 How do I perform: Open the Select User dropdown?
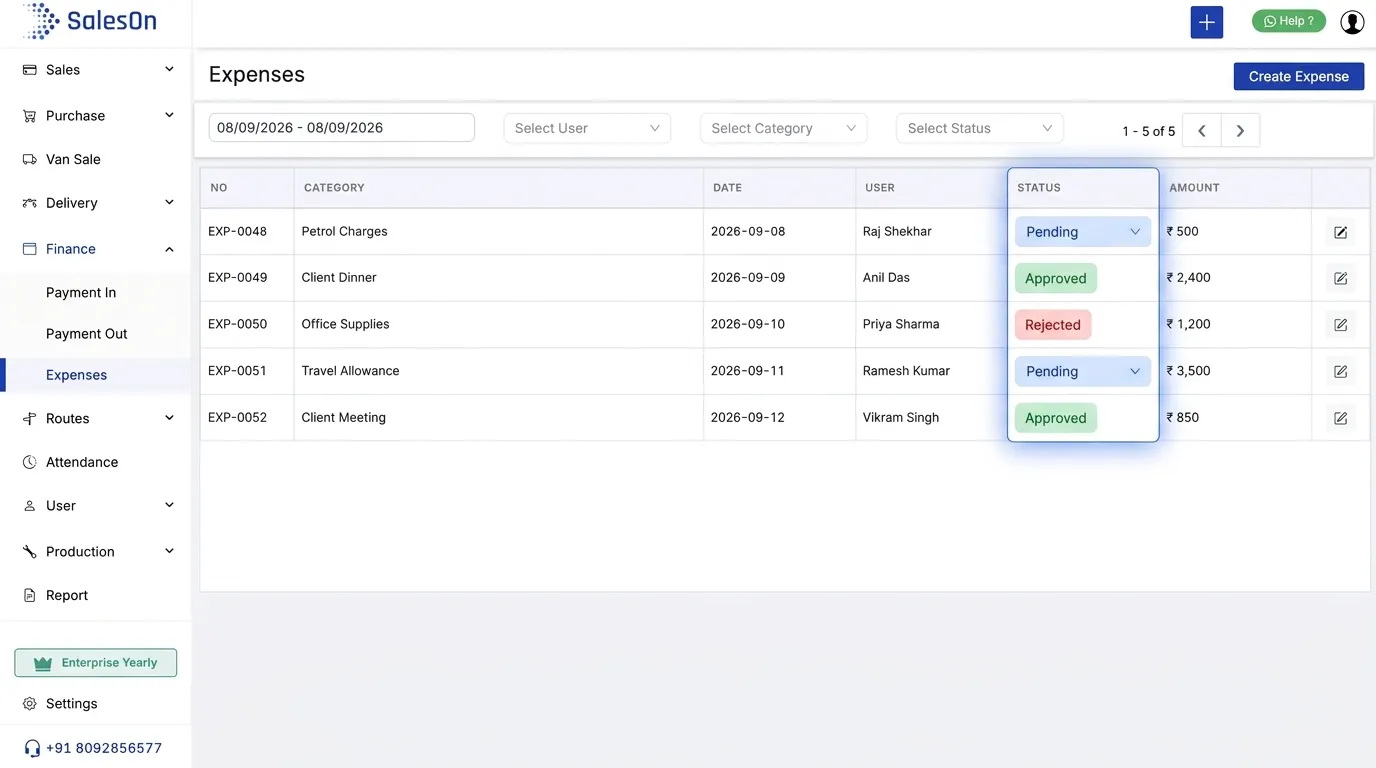pyautogui.click(x=587, y=128)
